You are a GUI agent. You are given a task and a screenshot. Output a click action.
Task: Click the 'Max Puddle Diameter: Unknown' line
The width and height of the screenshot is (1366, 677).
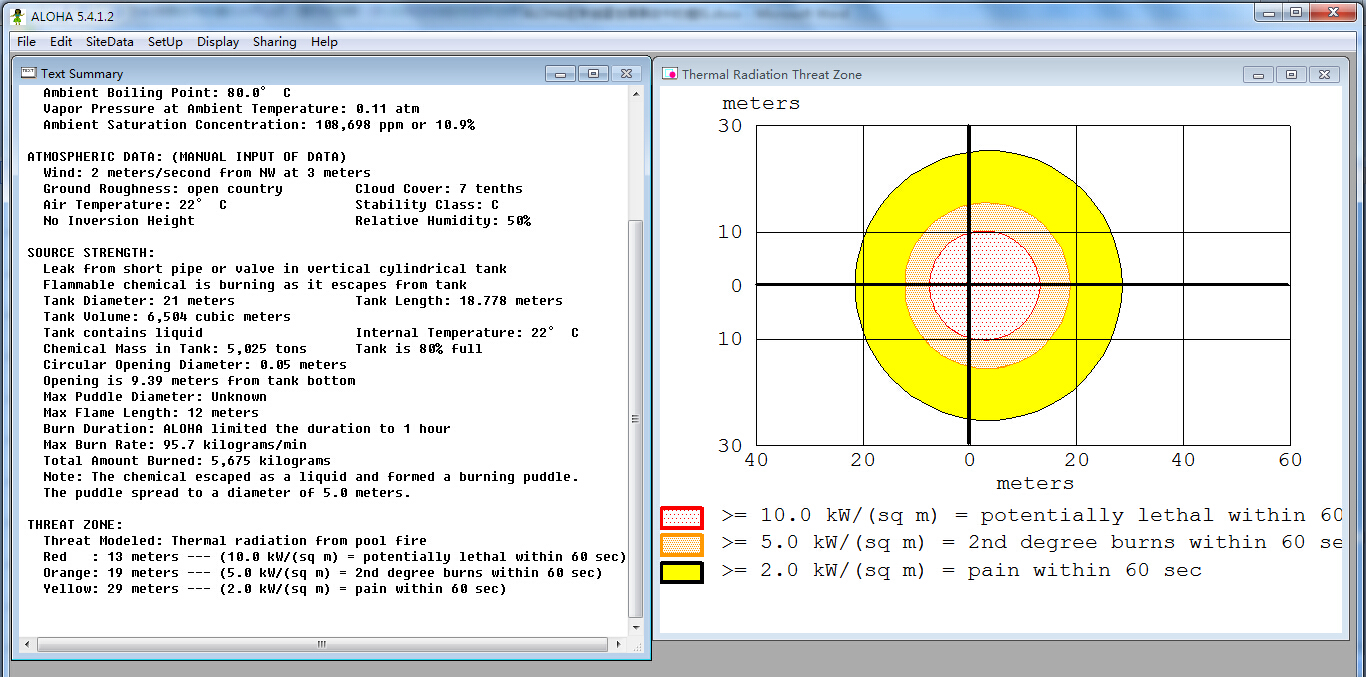(x=155, y=397)
